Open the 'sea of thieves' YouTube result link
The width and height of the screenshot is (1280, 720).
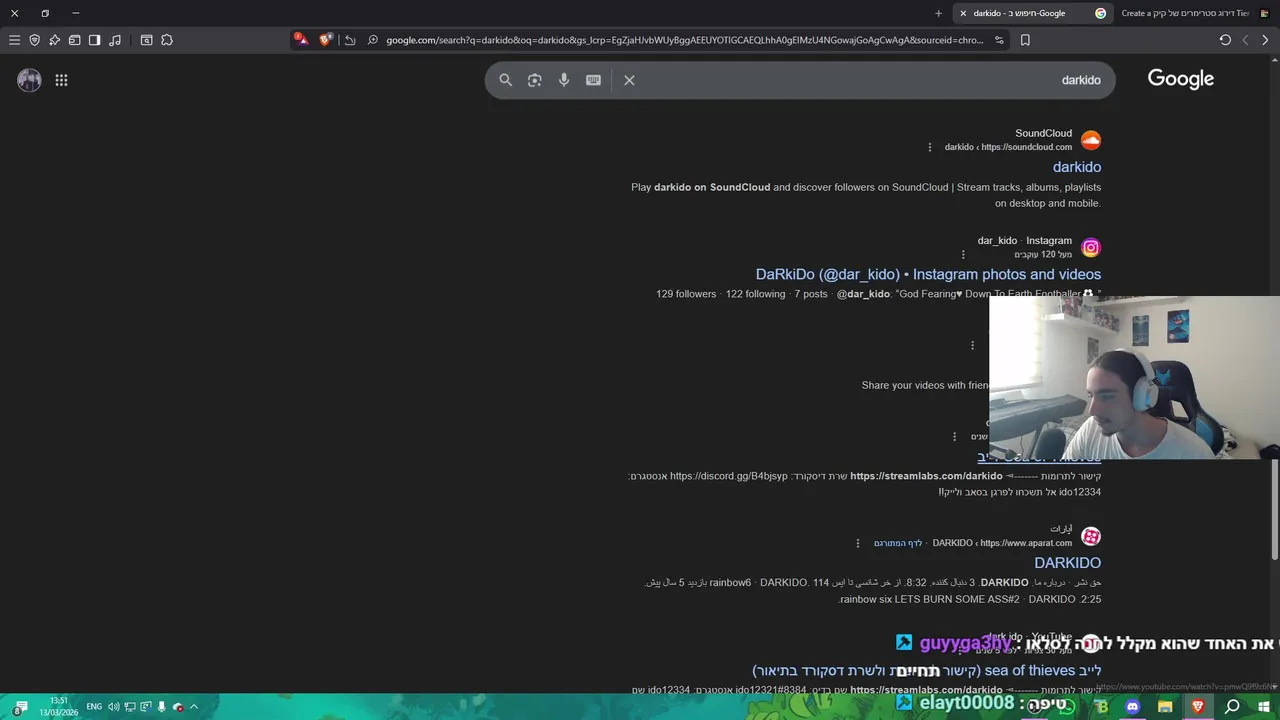pyautogui.click(x=927, y=670)
